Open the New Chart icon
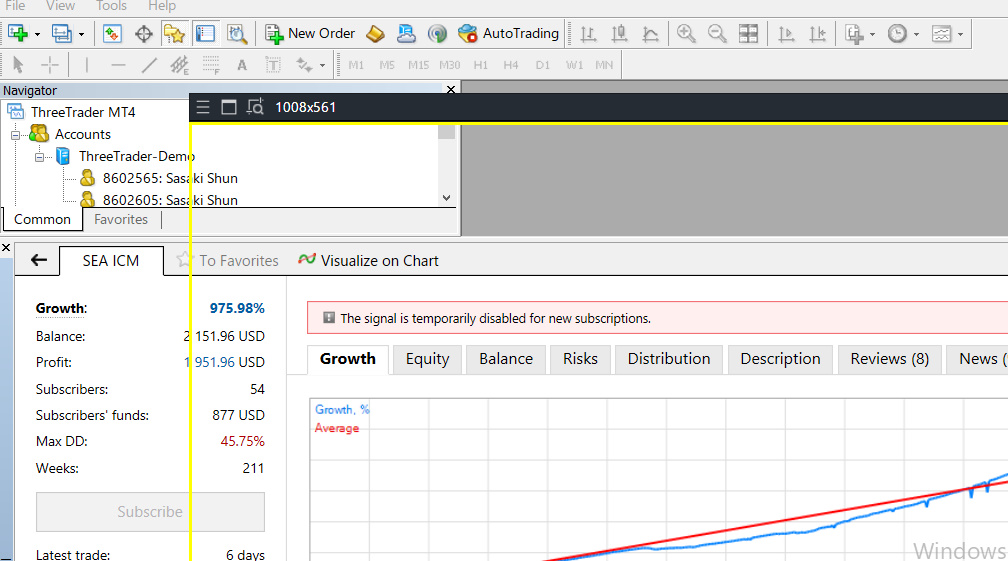Screen dimensions: 1008x561 (x=17, y=33)
